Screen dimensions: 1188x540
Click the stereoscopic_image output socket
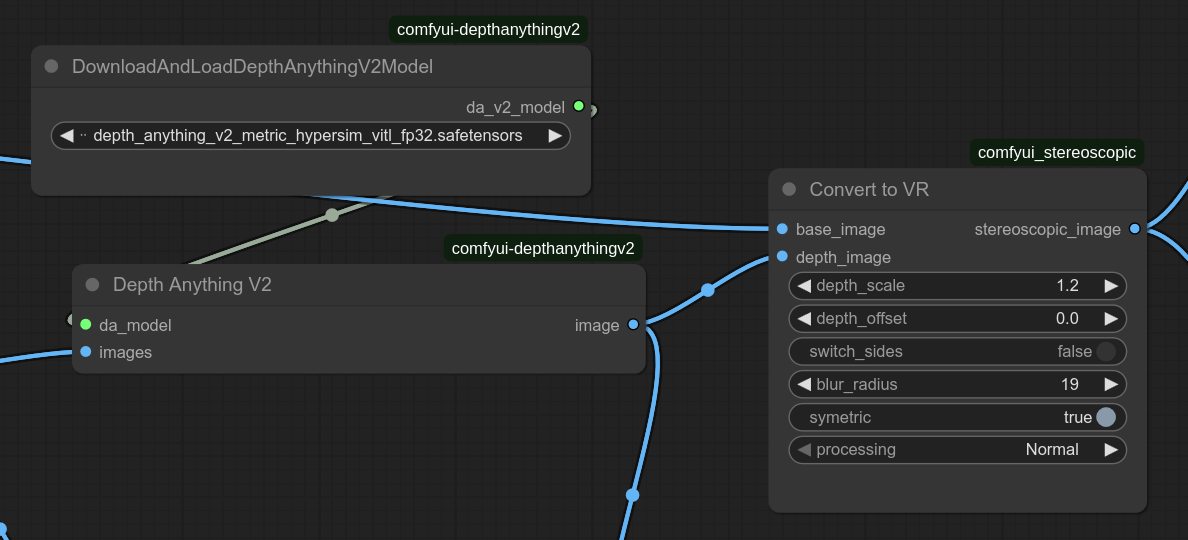pyautogui.click(x=1134, y=229)
